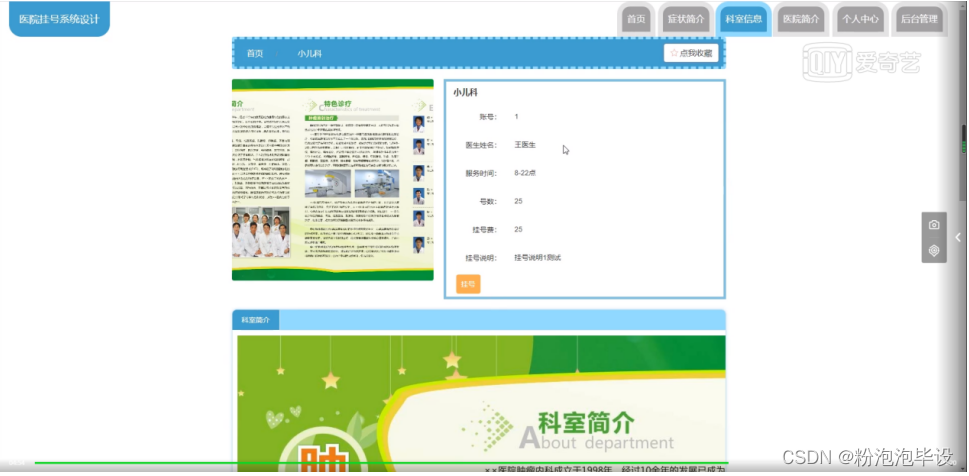Click the hexagon target icon below the camera

(x=934, y=250)
